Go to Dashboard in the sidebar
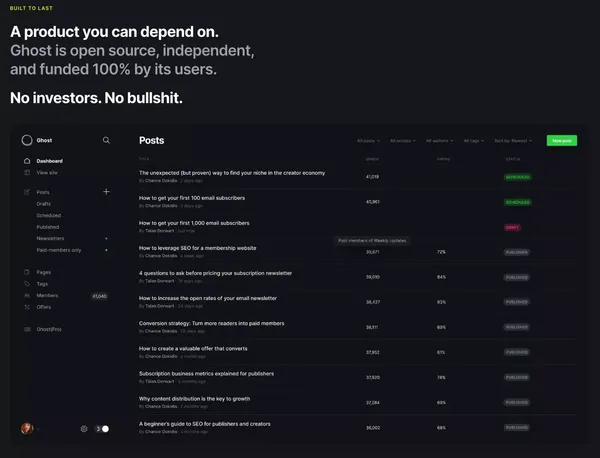The height and width of the screenshot is (458, 600). pyautogui.click(x=50, y=161)
